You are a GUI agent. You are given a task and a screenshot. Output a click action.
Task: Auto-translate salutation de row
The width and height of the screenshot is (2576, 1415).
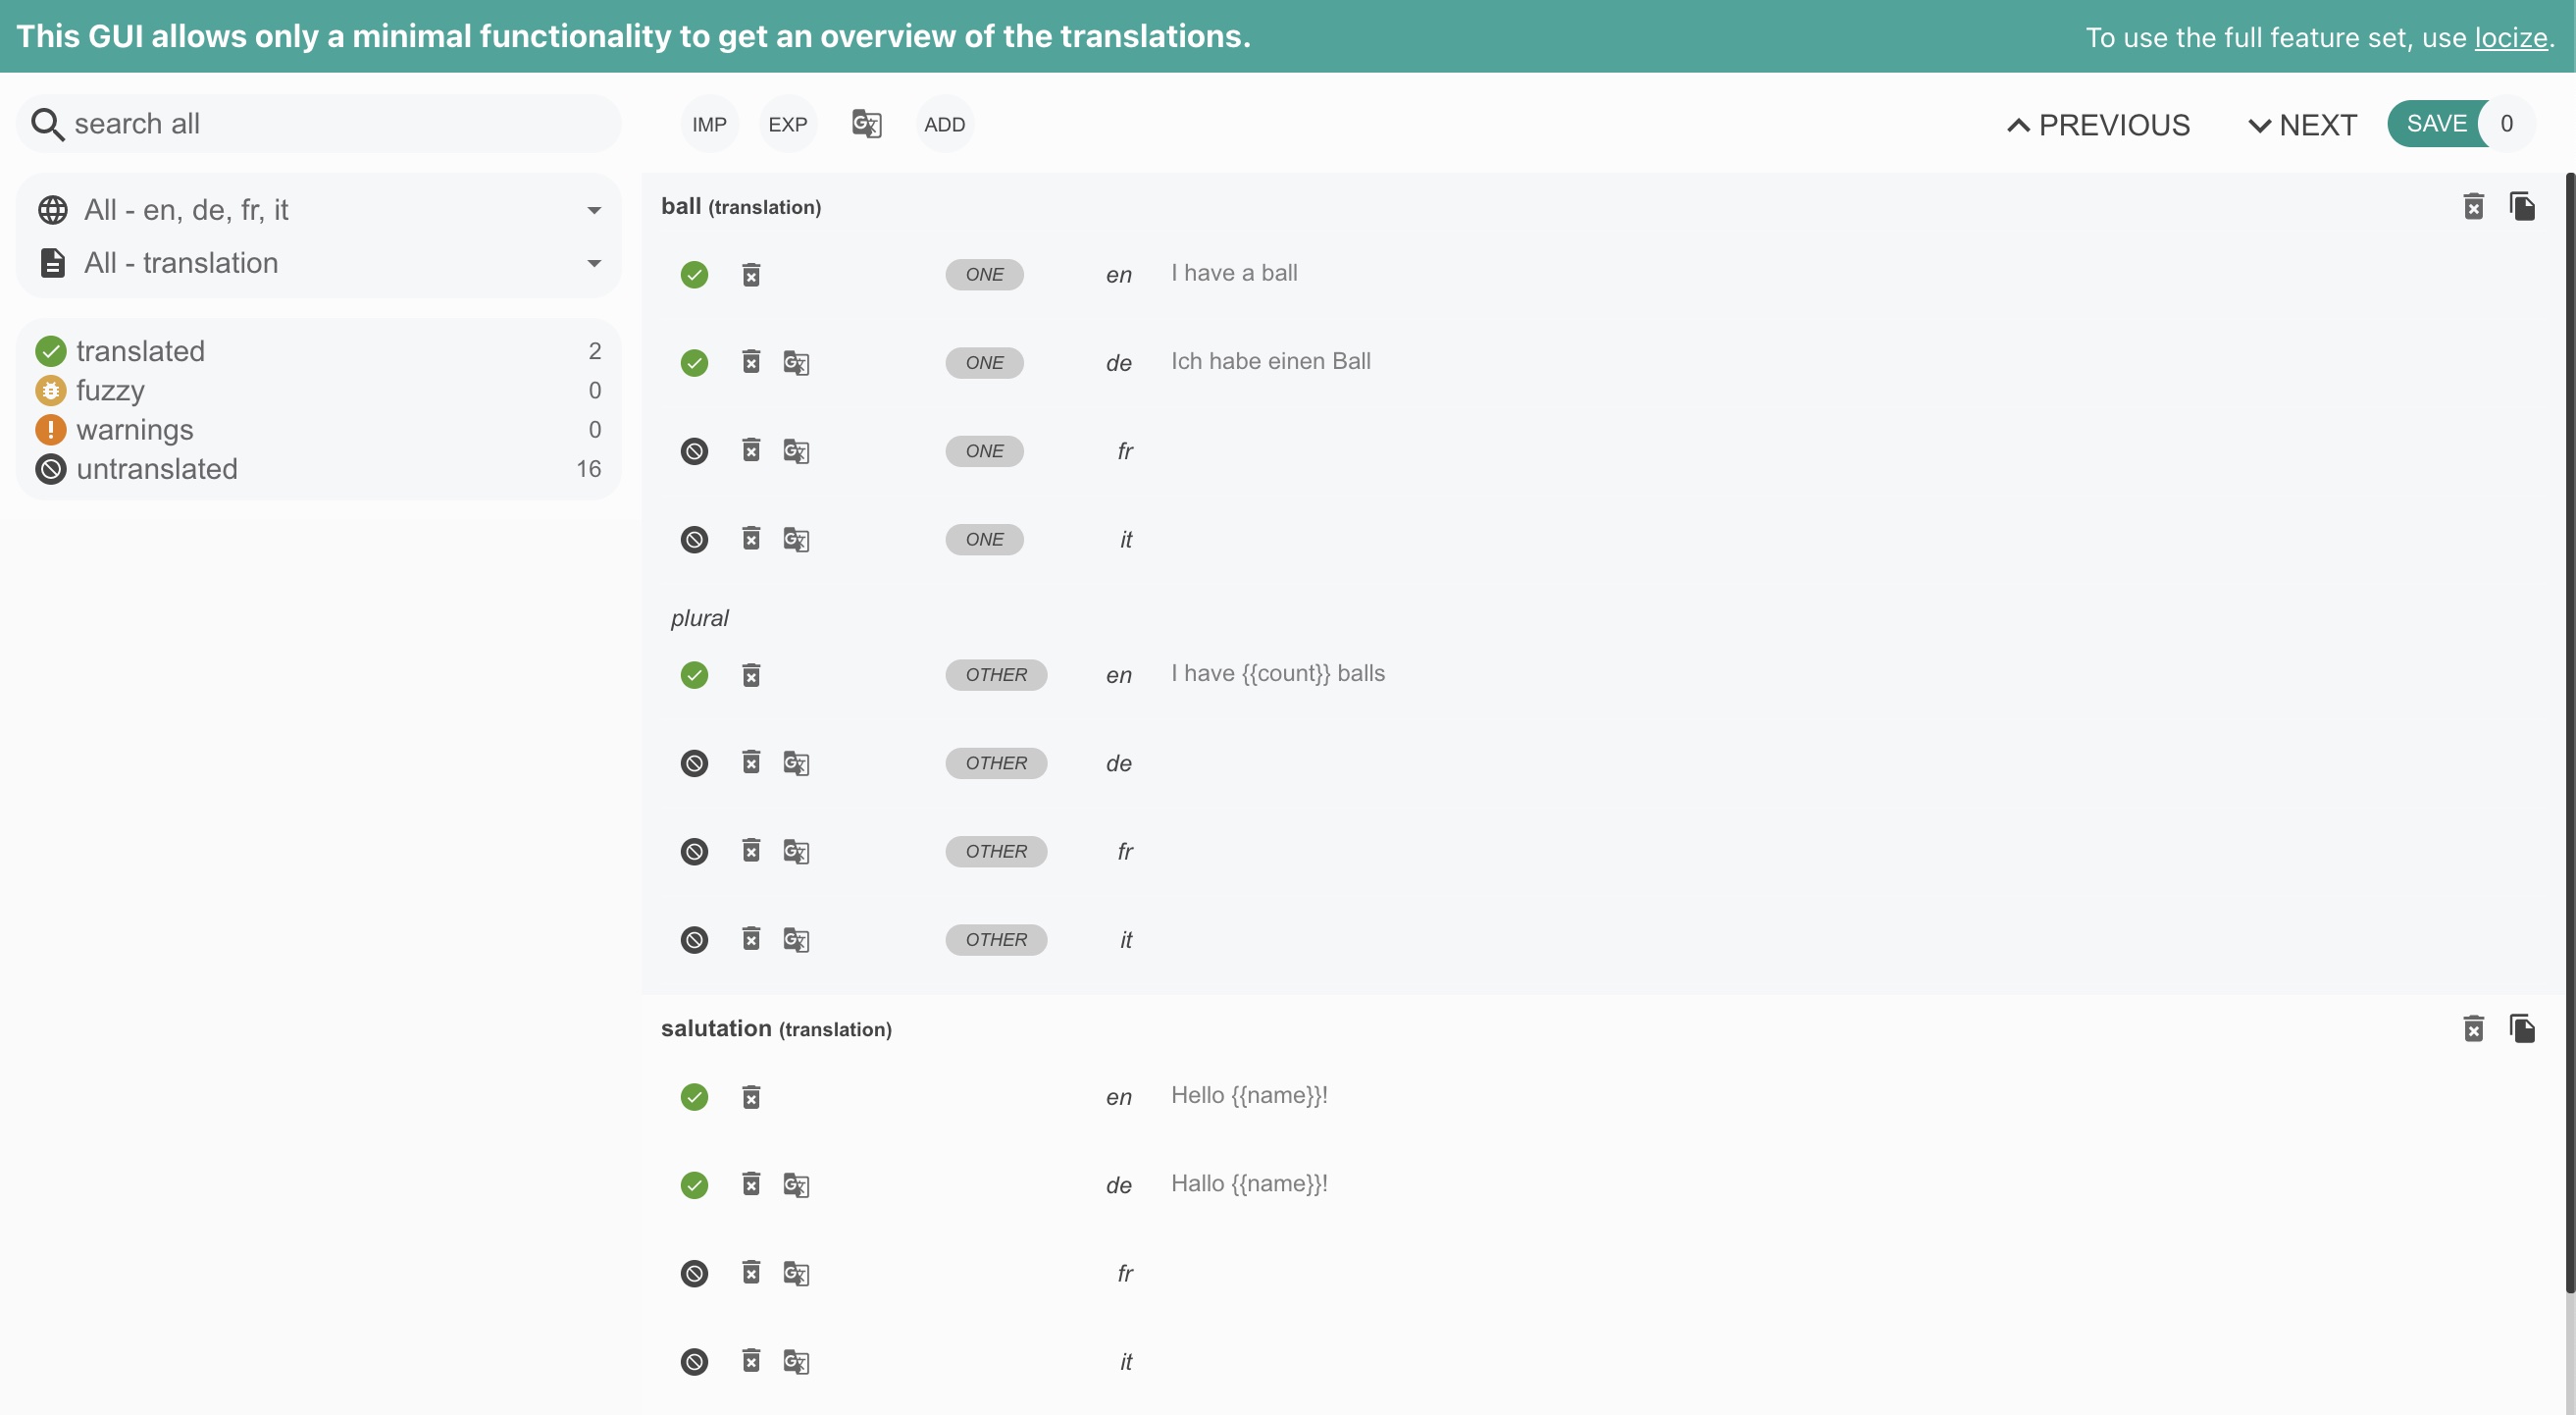pyautogui.click(x=796, y=1185)
